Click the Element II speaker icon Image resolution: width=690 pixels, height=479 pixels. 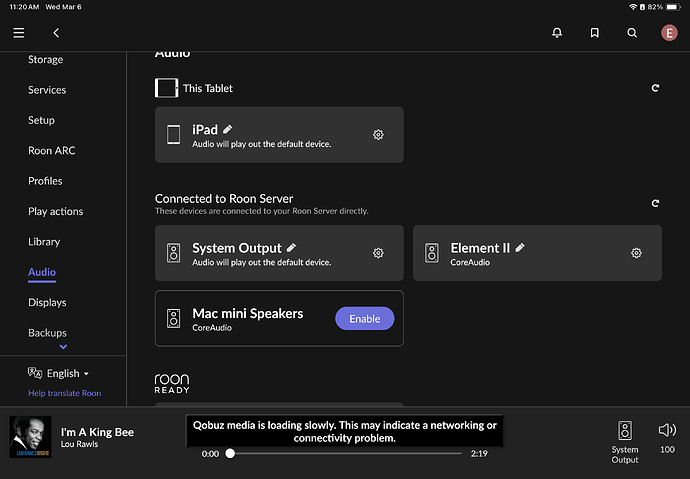432,253
